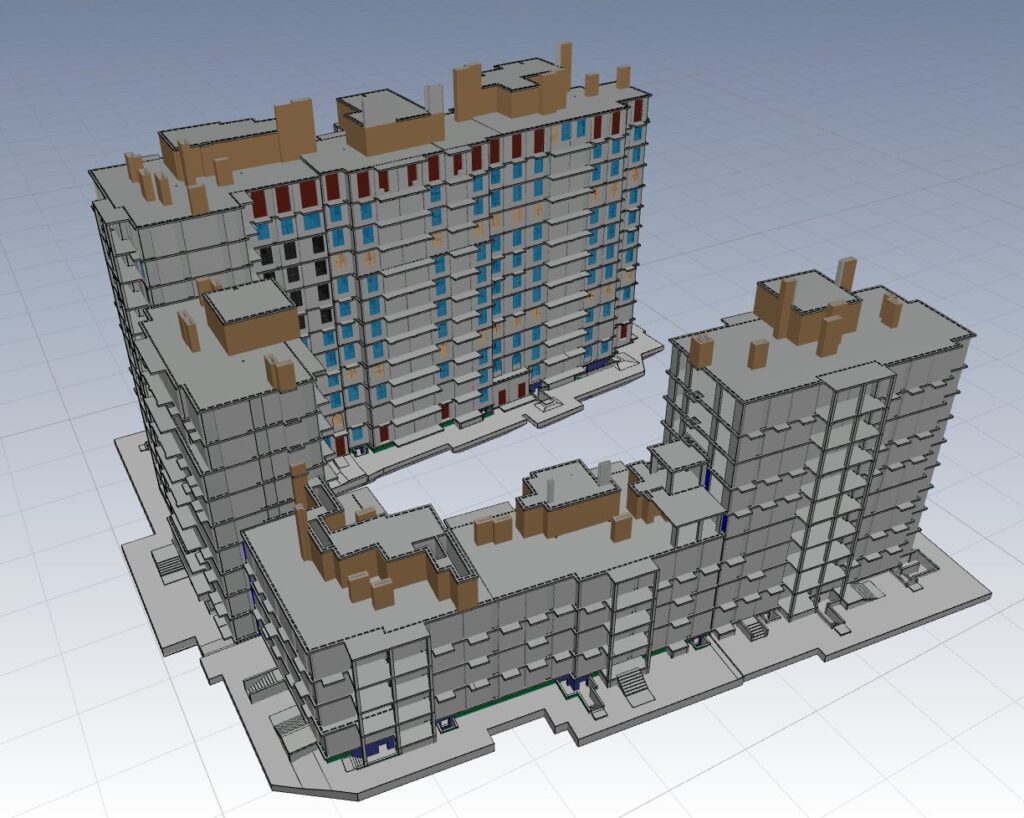Image resolution: width=1024 pixels, height=818 pixels.
Task: Click the blue doors at front building corner
Action: point(378,745)
